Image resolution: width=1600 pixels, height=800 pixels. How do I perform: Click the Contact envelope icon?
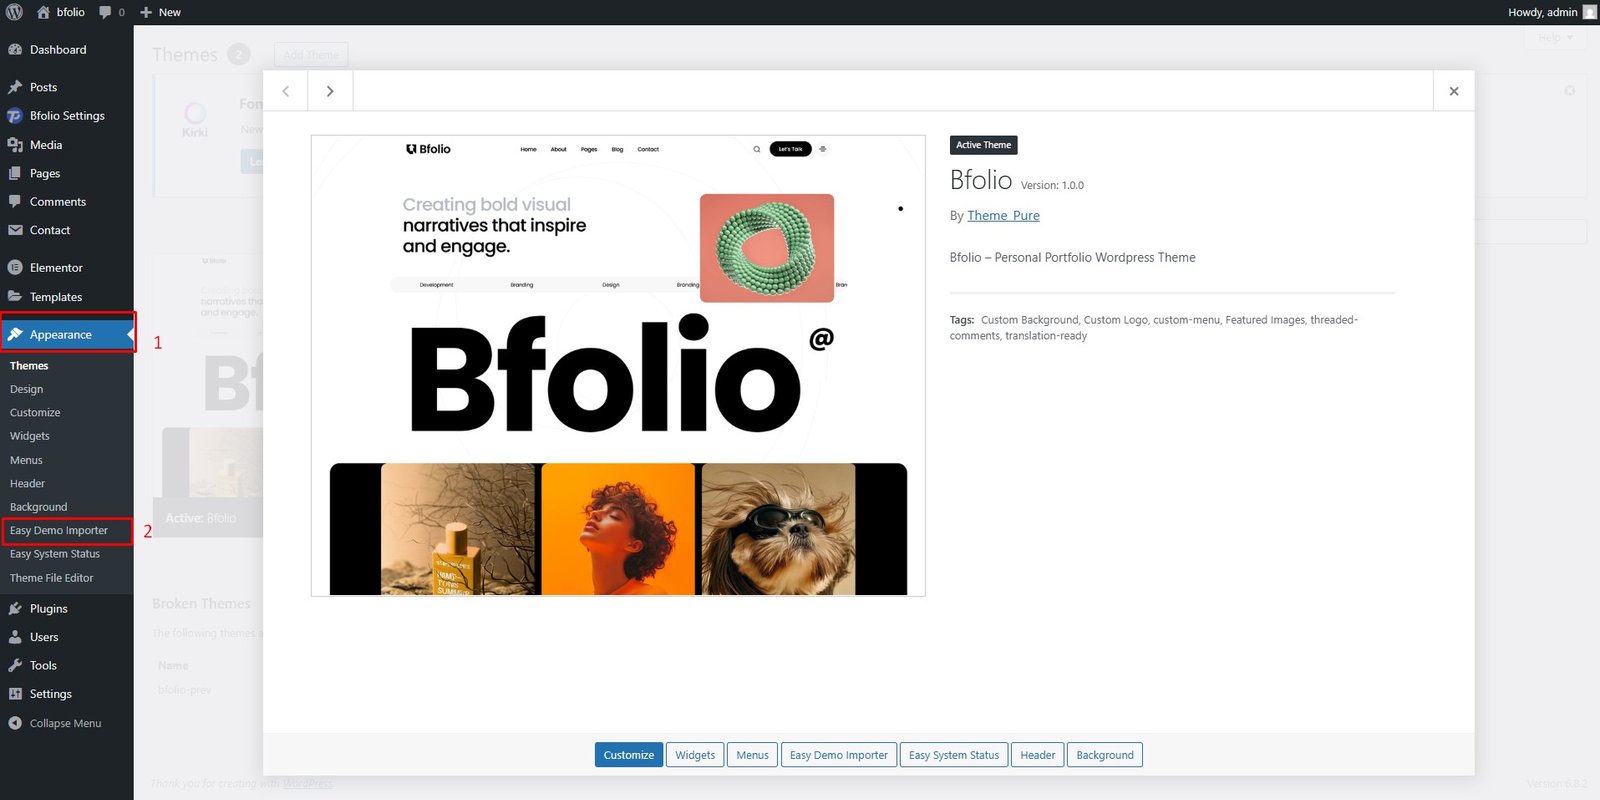(x=15, y=230)
